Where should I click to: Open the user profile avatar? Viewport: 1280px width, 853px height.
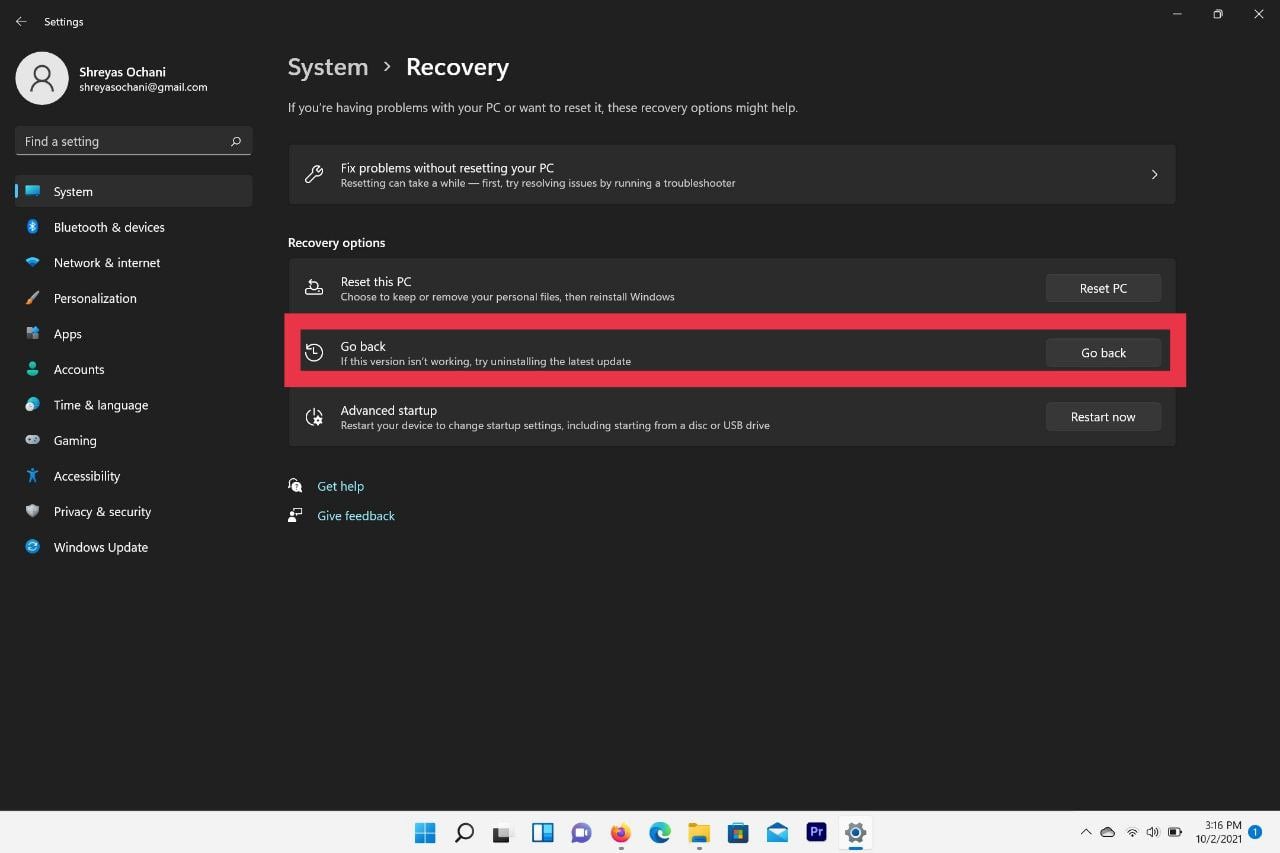coord(42,79)
